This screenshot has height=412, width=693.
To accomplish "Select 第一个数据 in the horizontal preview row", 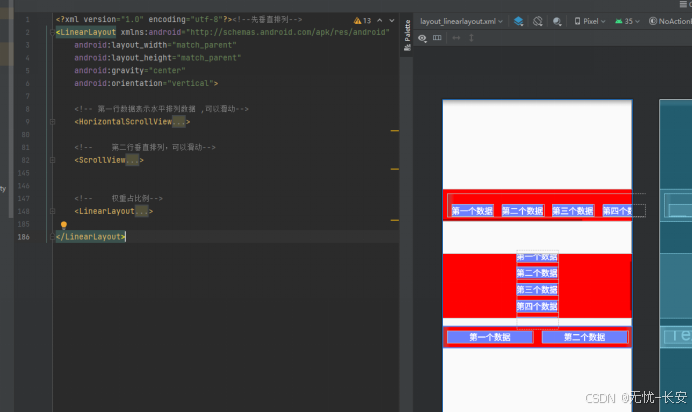I will pos(472,211).
